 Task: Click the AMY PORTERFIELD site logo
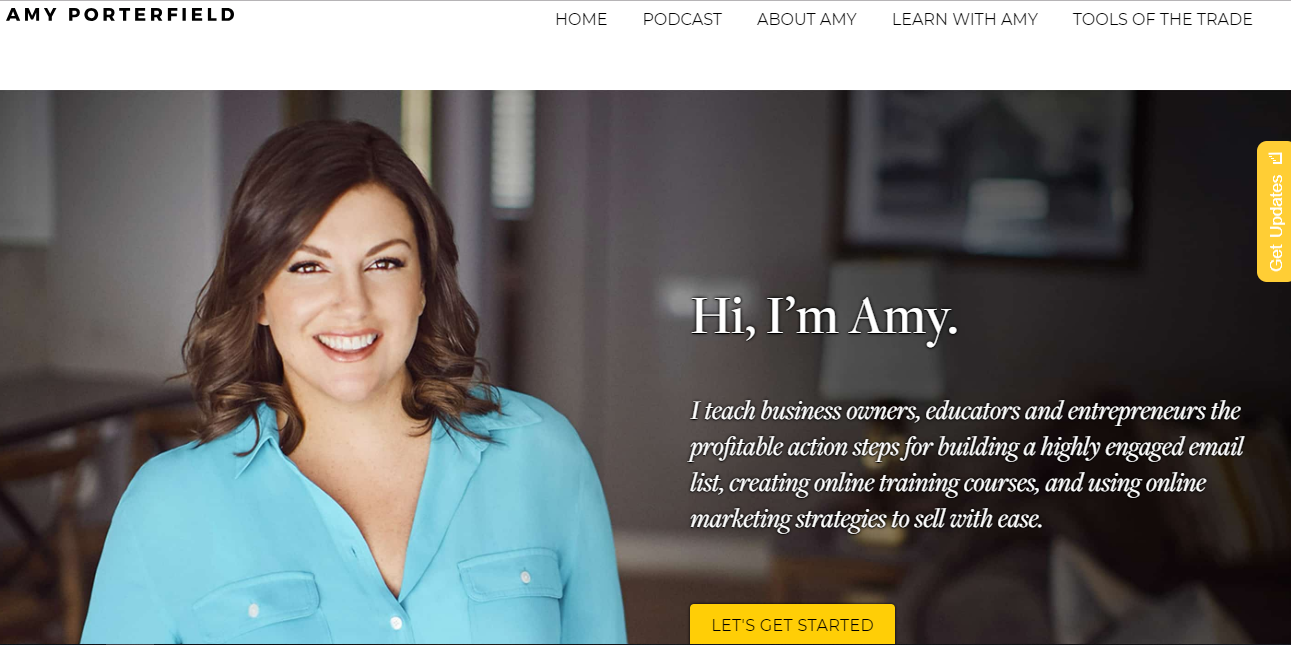point(121,15)
